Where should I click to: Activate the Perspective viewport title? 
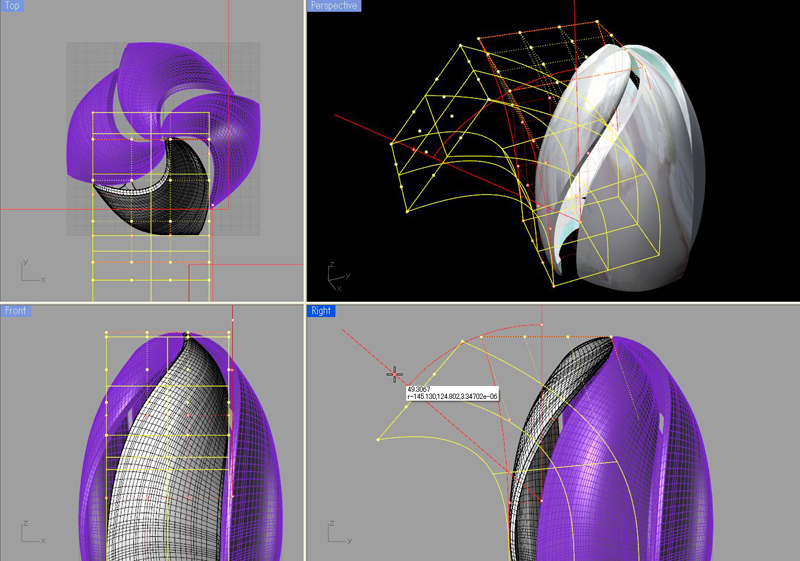pos(334,6)
